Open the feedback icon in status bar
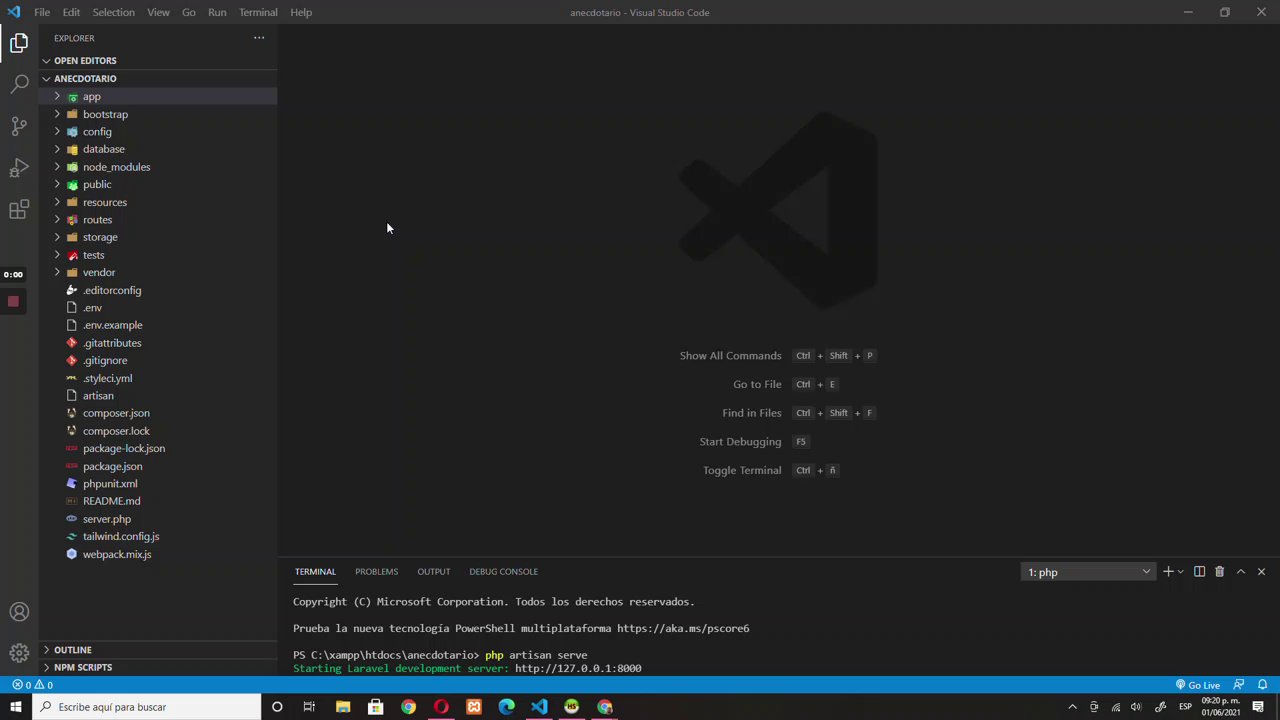Viewport: 1280px width, 720px height. click(1239, 685)
